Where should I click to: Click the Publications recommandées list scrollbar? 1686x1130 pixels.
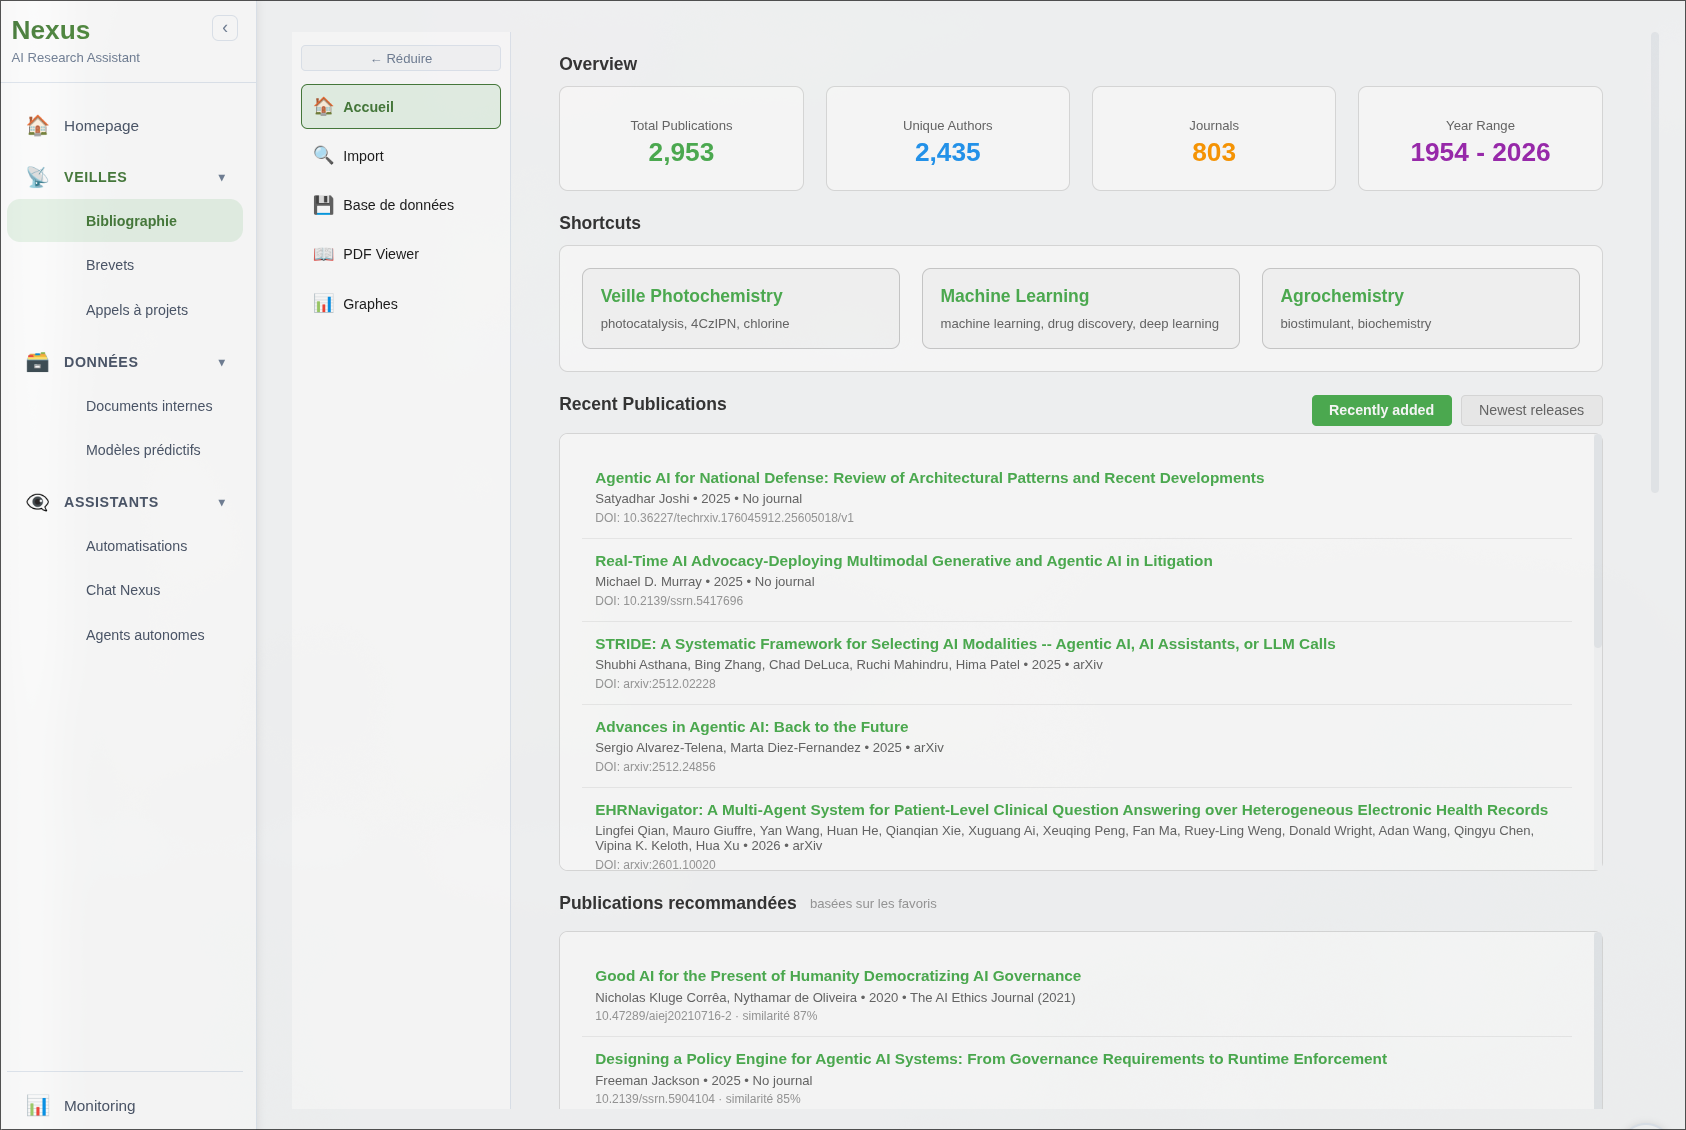click(1598, 1020)
